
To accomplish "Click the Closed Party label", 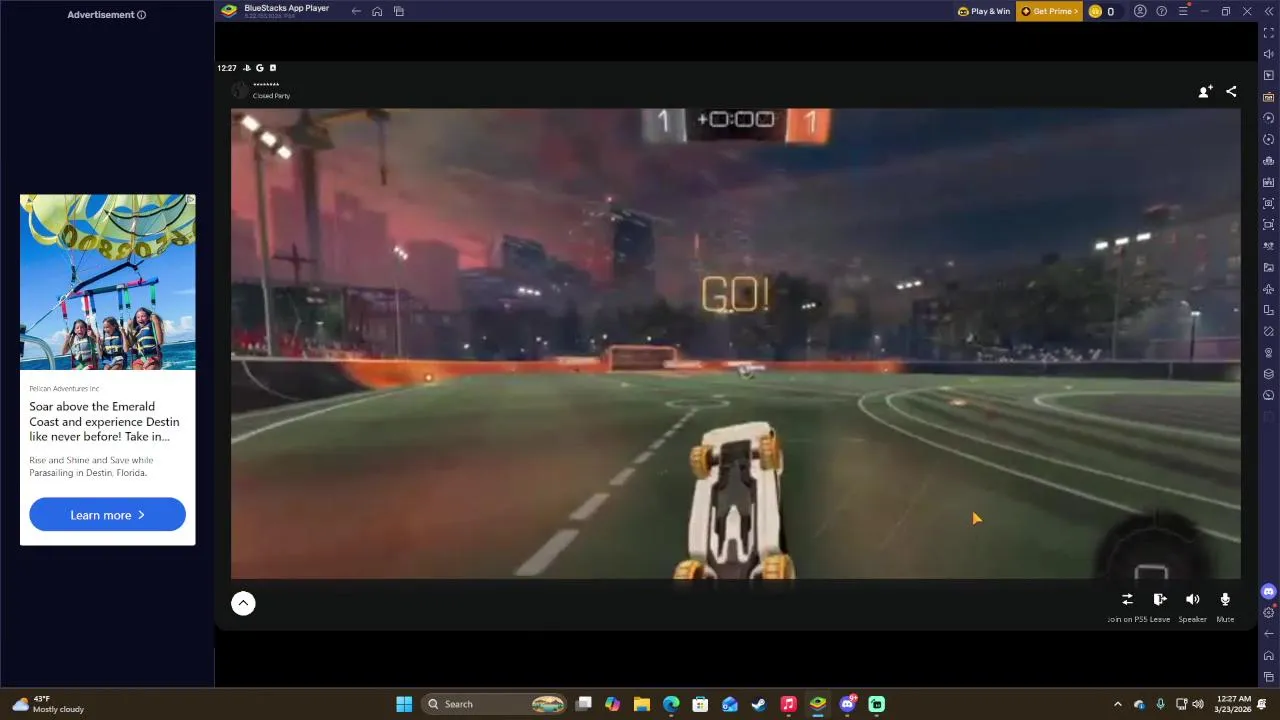I will point(271,96).
